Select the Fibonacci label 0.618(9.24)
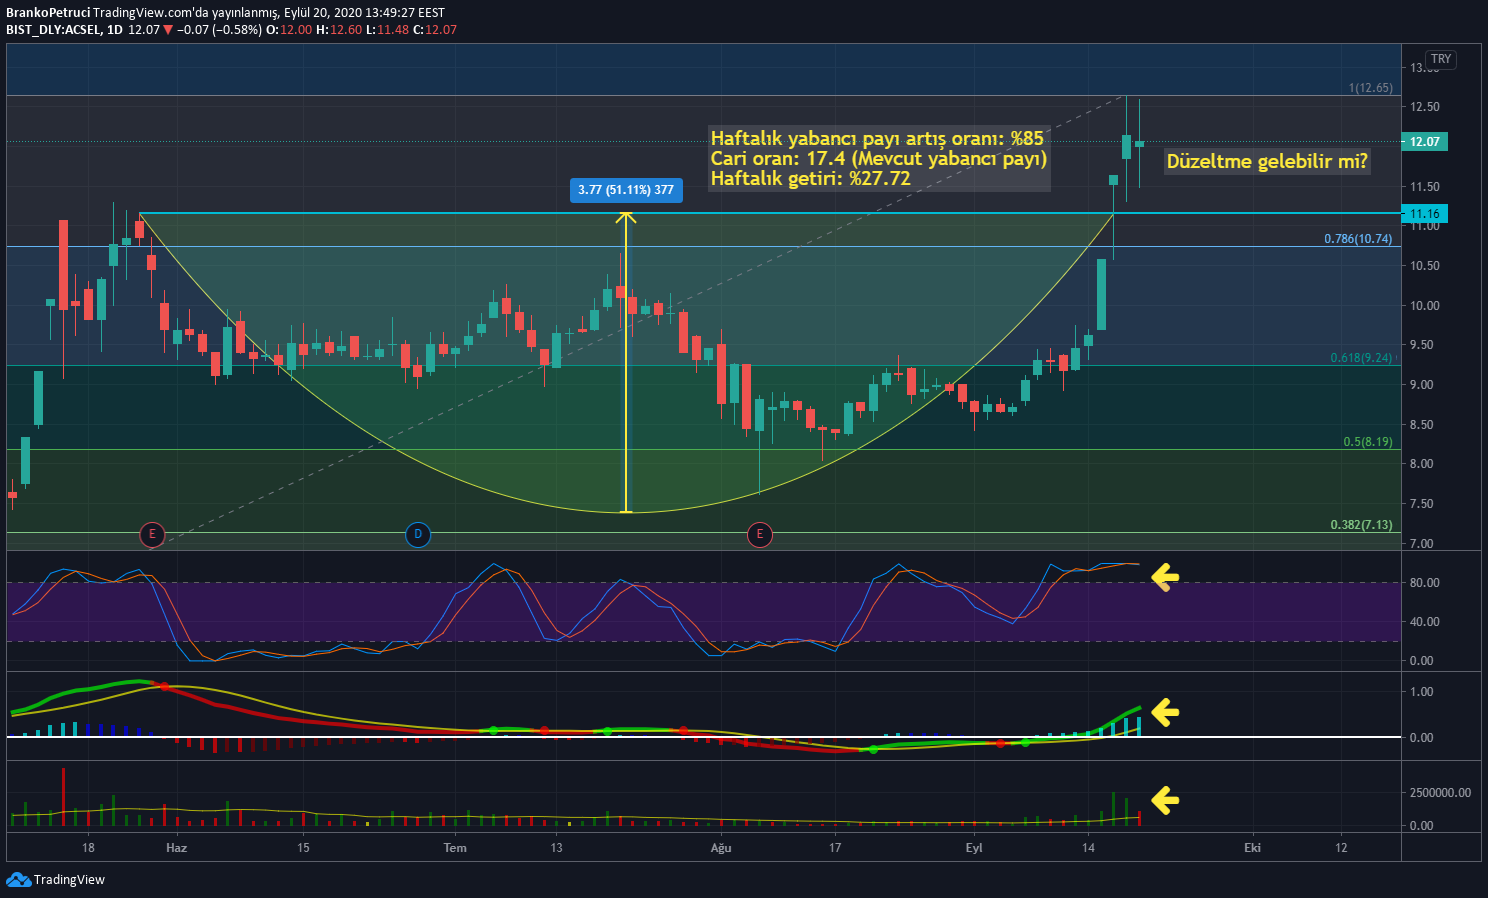Image resolution: width=1488 pixels, height=898 pixels. coord(1361,358)
